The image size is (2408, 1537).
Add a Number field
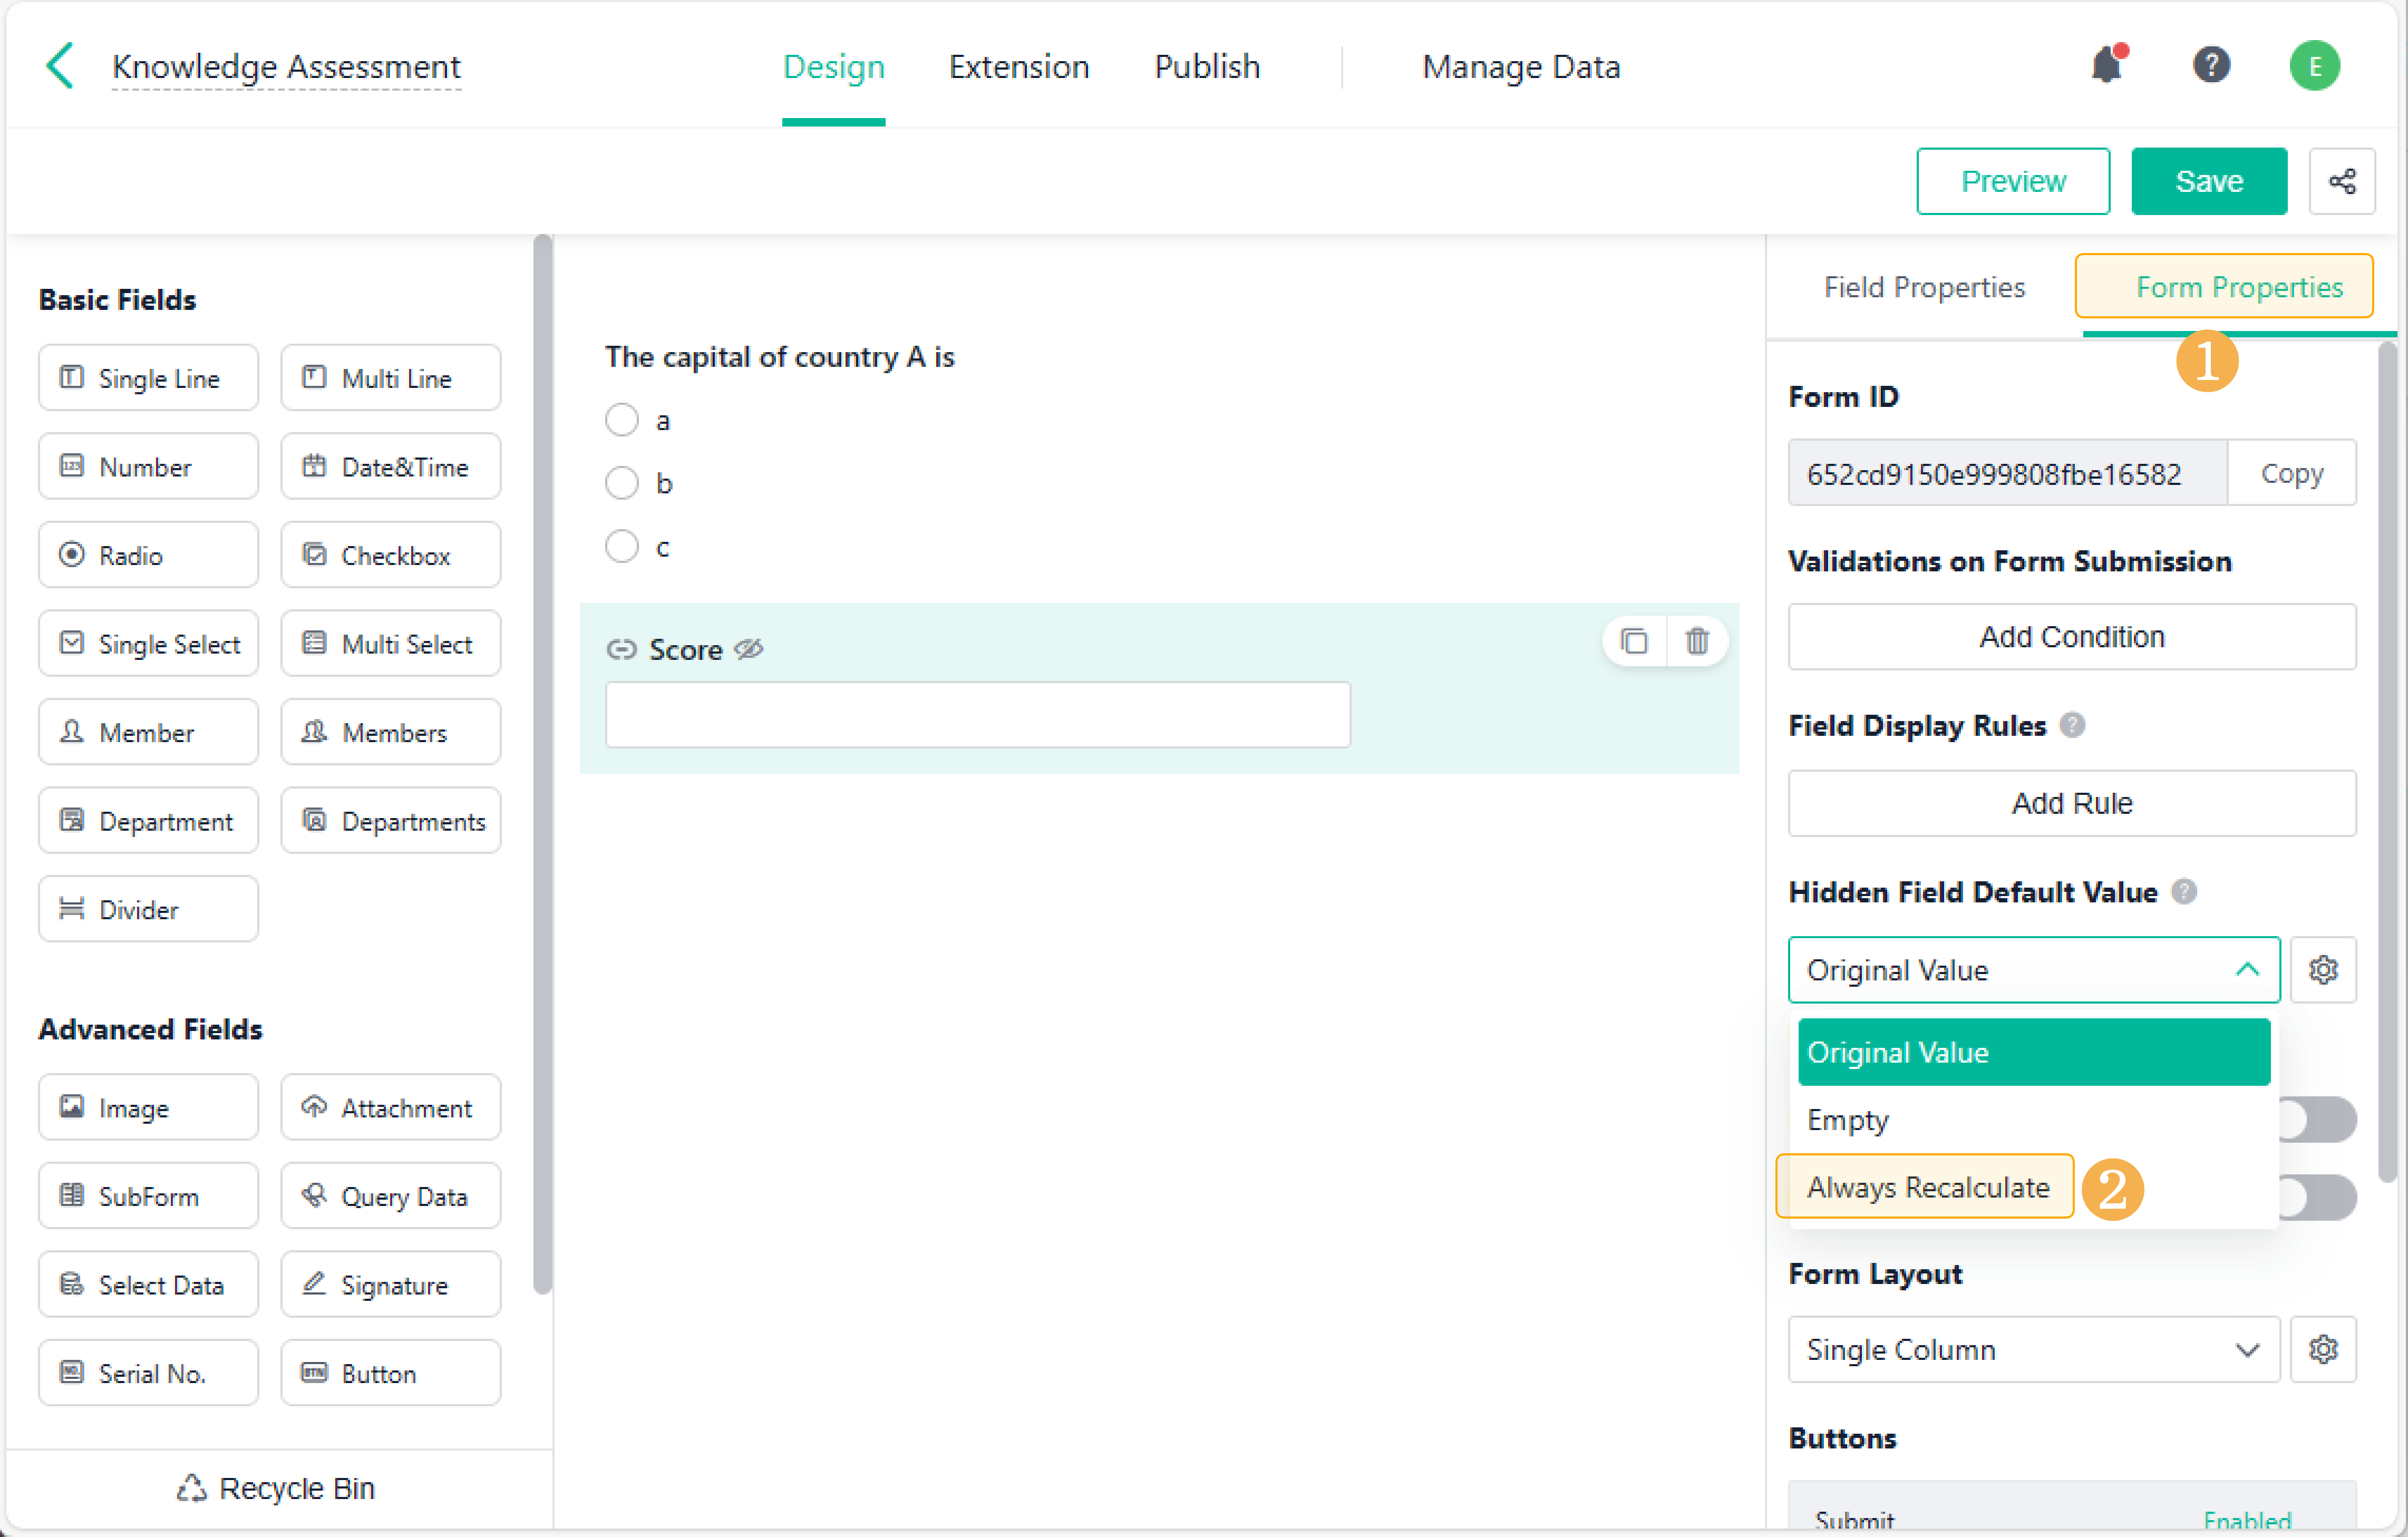148,466
